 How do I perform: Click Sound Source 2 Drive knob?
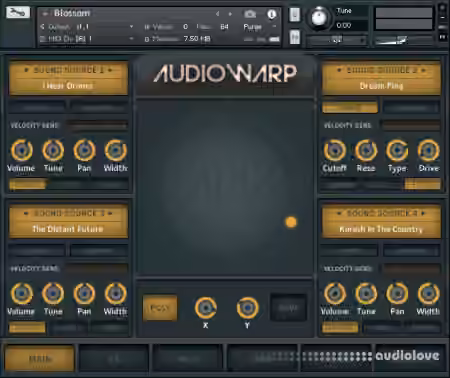coord(428,150)
